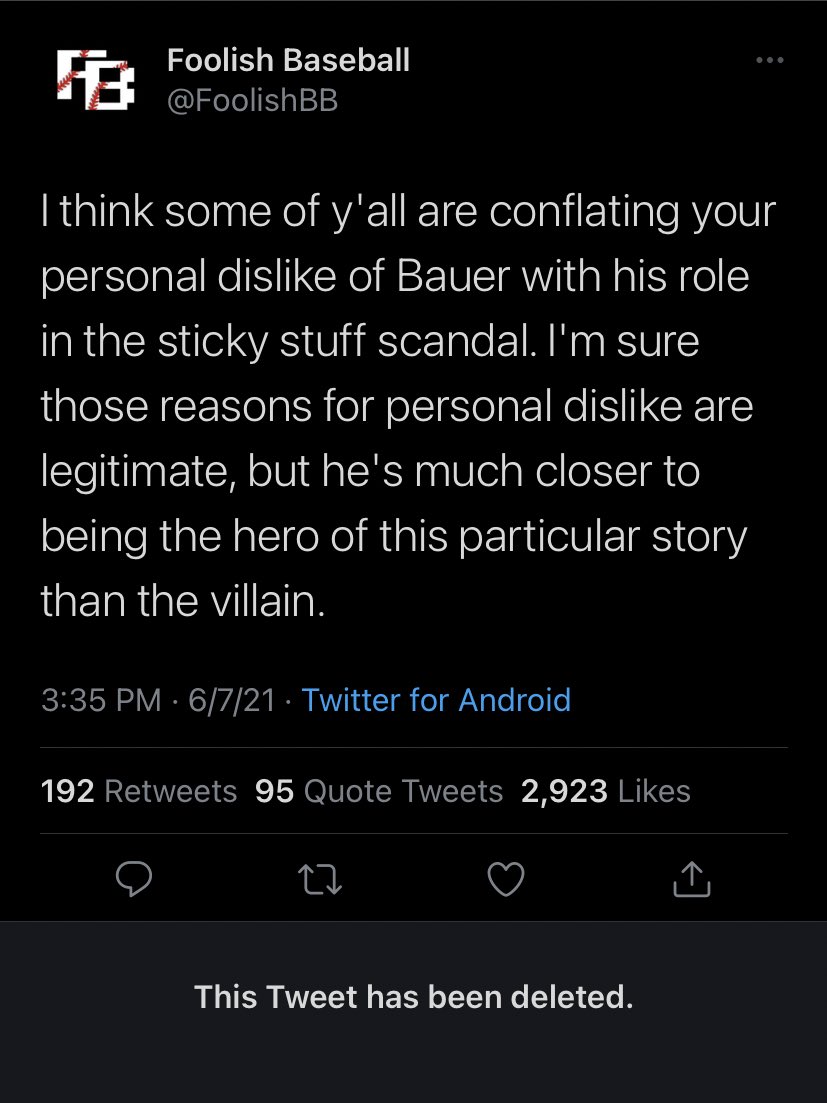Click the 'I think some of y'all' opening line
This screenshot has height=1103, width=827.
224,211
